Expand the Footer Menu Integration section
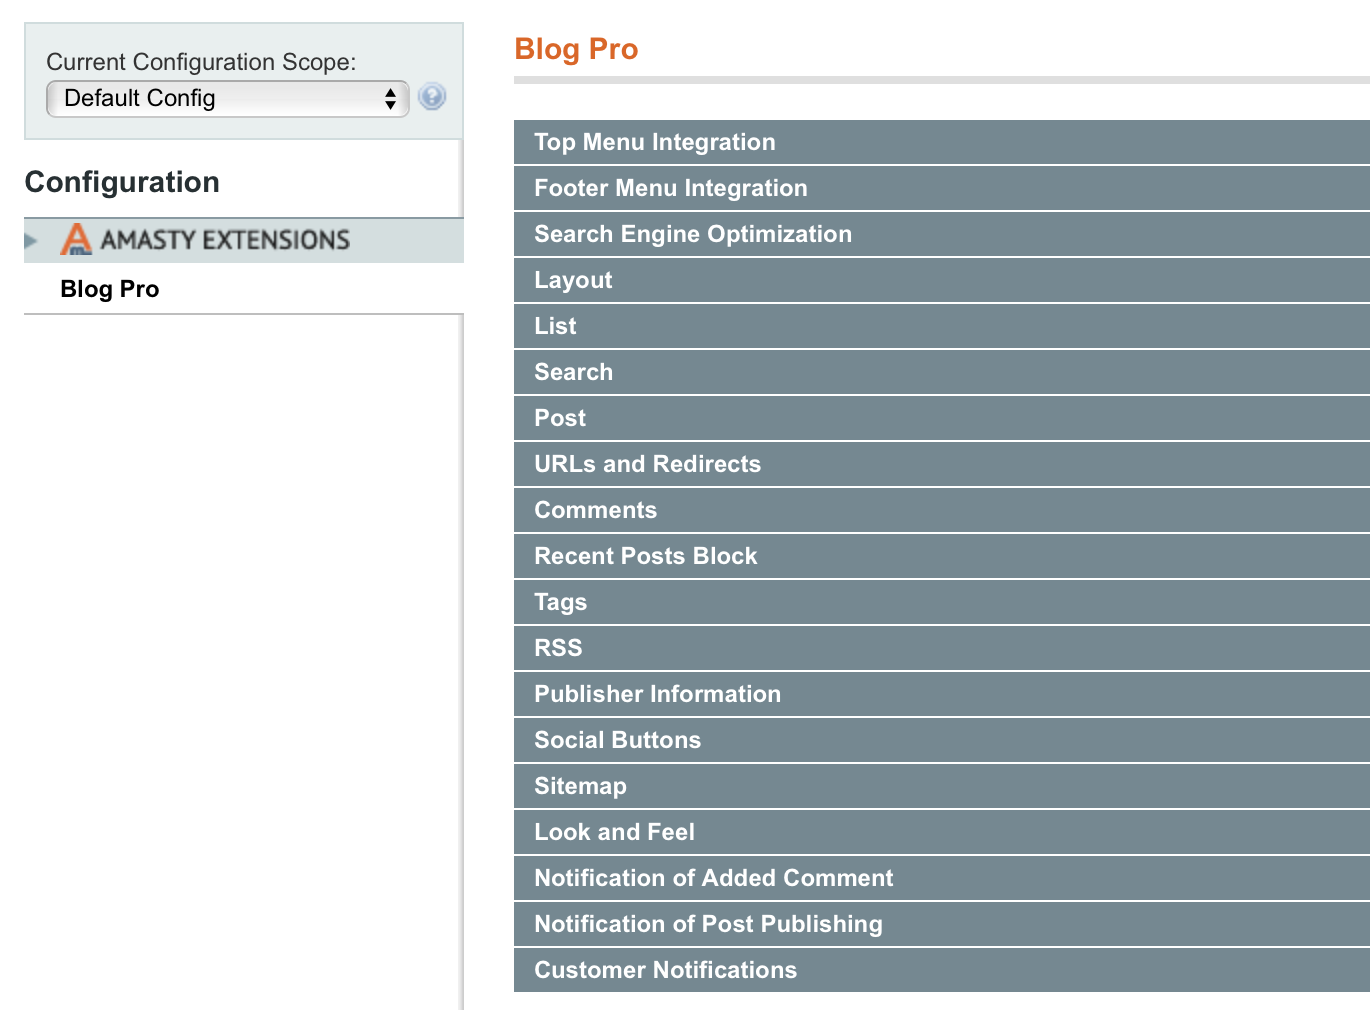1370x1010 pixels. pyautogui.click(x=671, y=188)
